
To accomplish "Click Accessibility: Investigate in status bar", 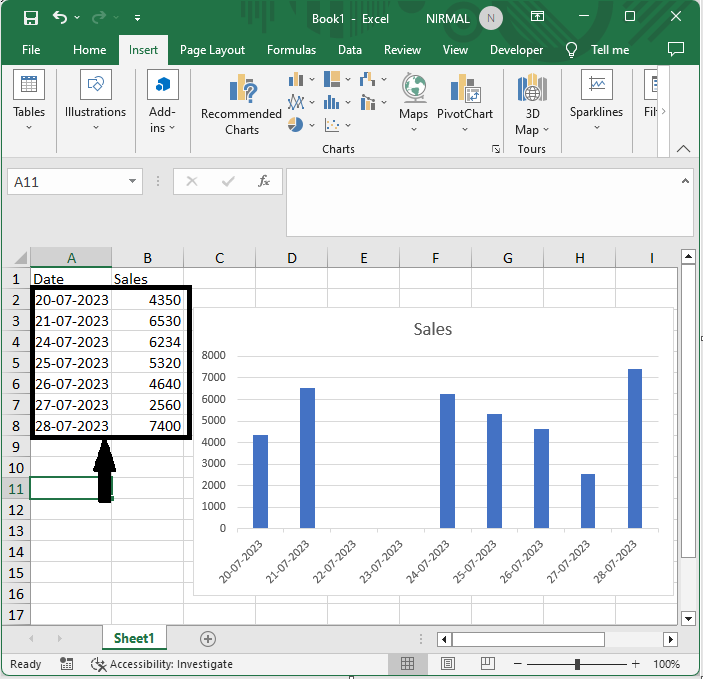I will point(162,664).
